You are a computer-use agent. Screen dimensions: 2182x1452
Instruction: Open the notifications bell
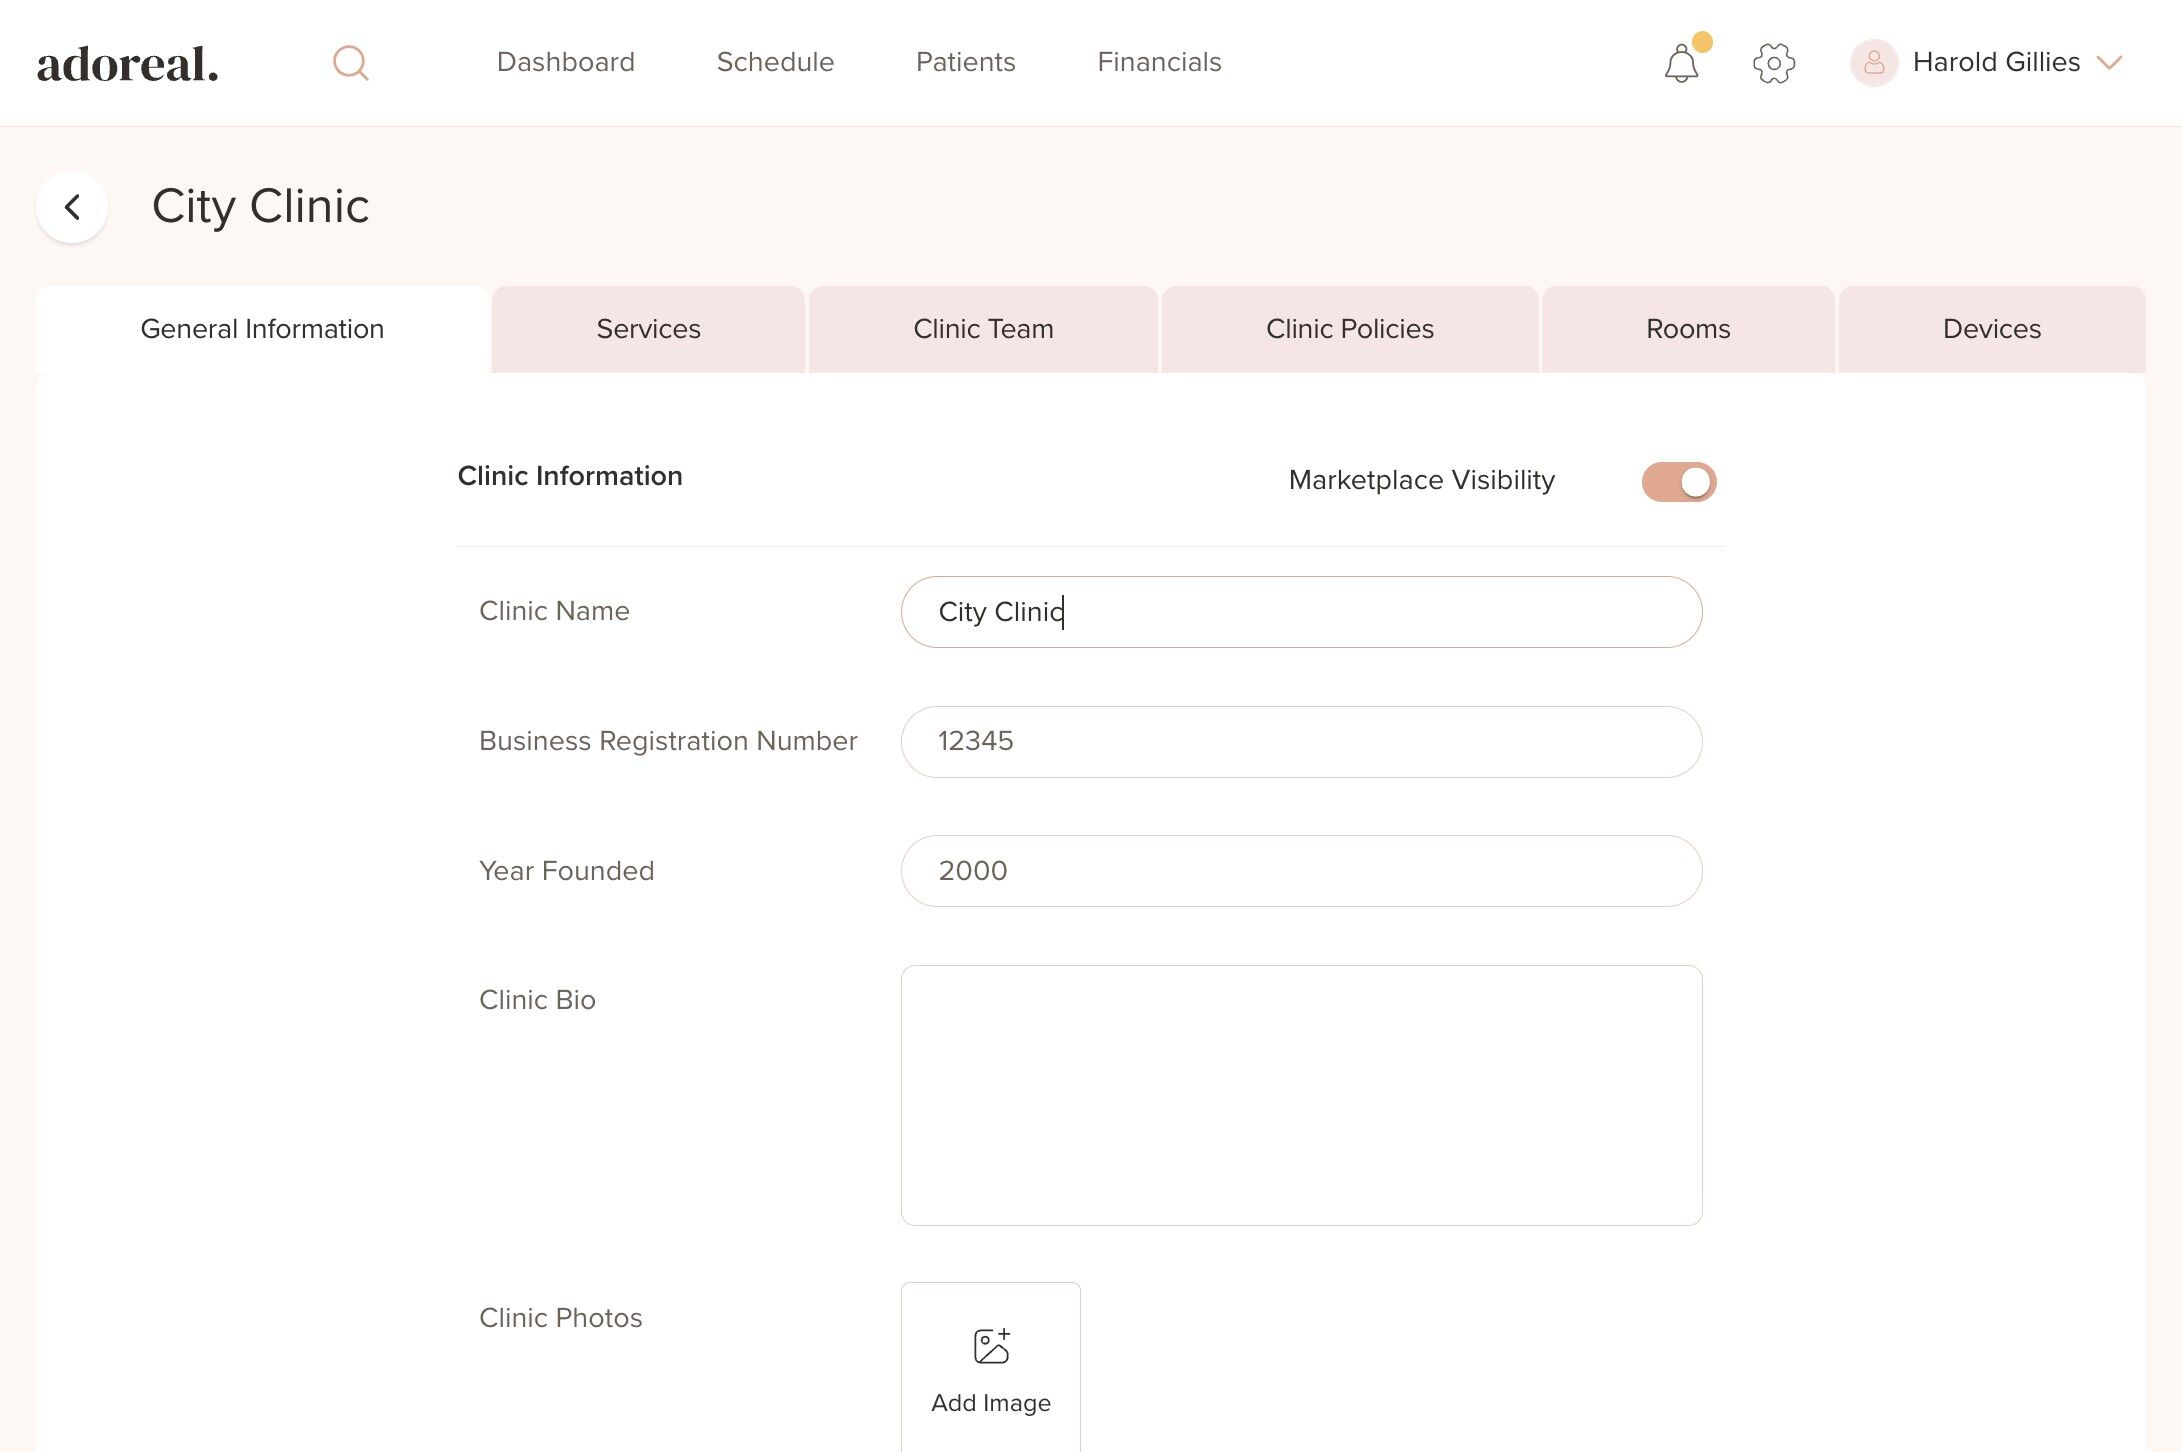(x=1681, y=64)
